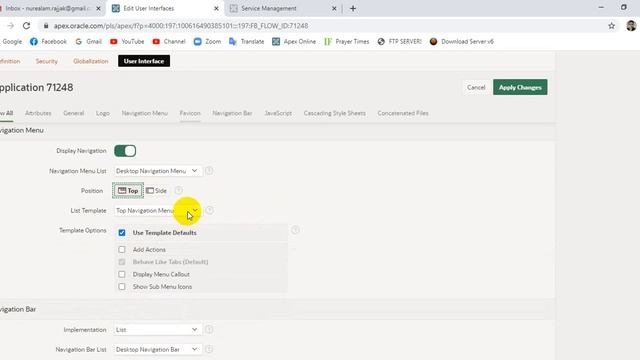640x360 pixels.
Task: Open the FTP SERVER! bookmark
Action: (400, 42)
